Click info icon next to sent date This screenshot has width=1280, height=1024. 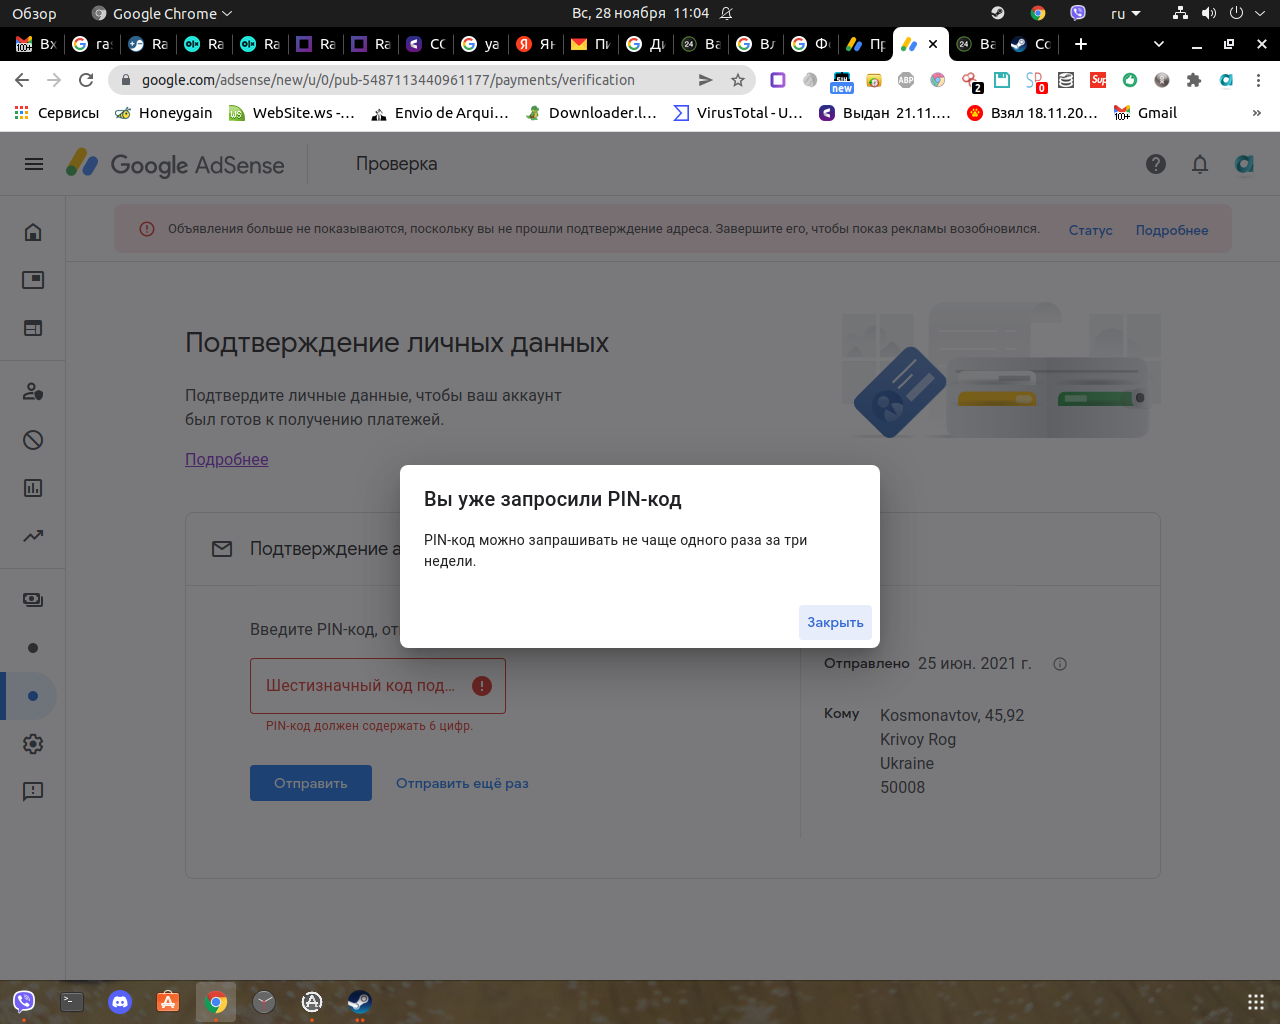click(x=1060, y=664)
